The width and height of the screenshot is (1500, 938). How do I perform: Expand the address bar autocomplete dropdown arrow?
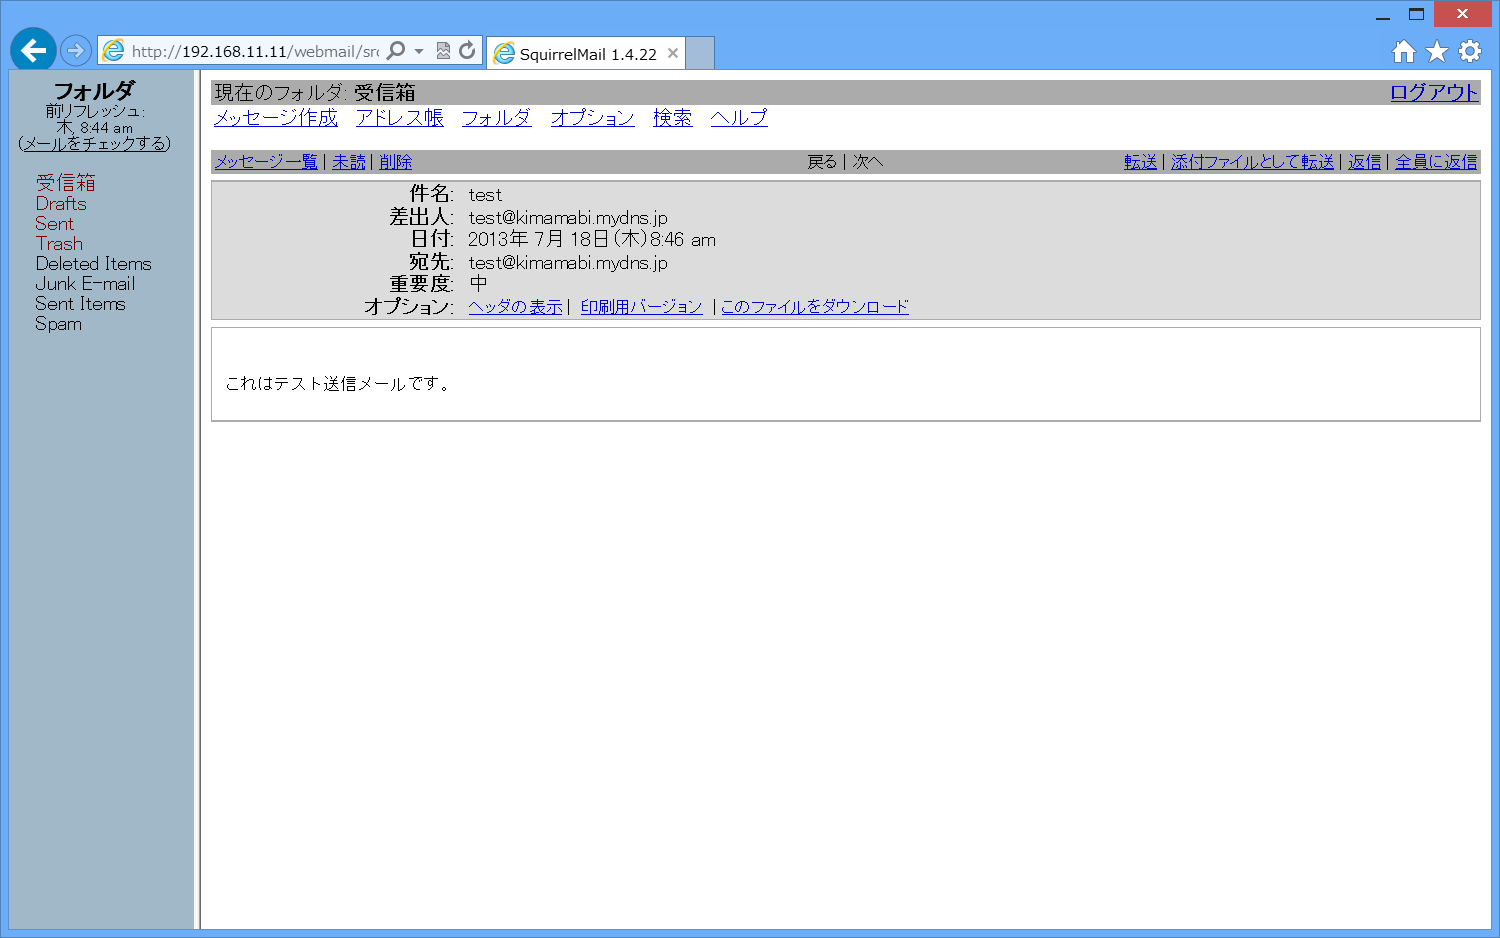[x=419, y=51]
